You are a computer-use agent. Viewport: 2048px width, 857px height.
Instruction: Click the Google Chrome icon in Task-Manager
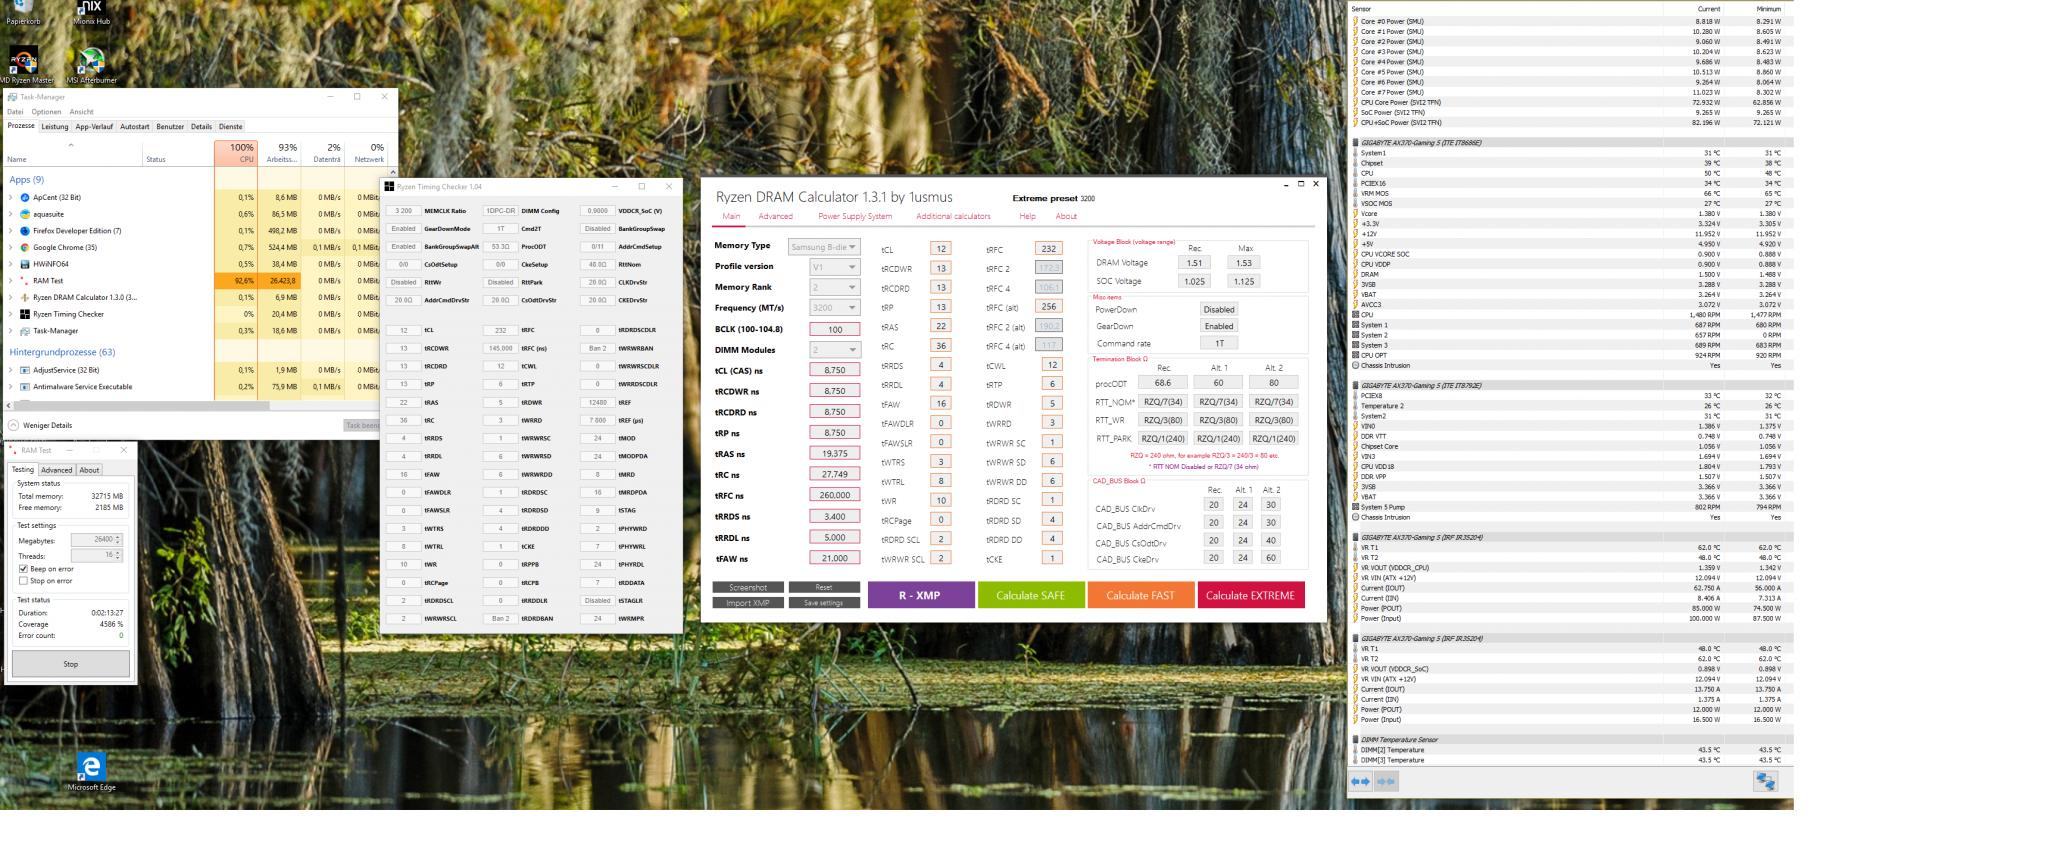(x=25, y=247)
